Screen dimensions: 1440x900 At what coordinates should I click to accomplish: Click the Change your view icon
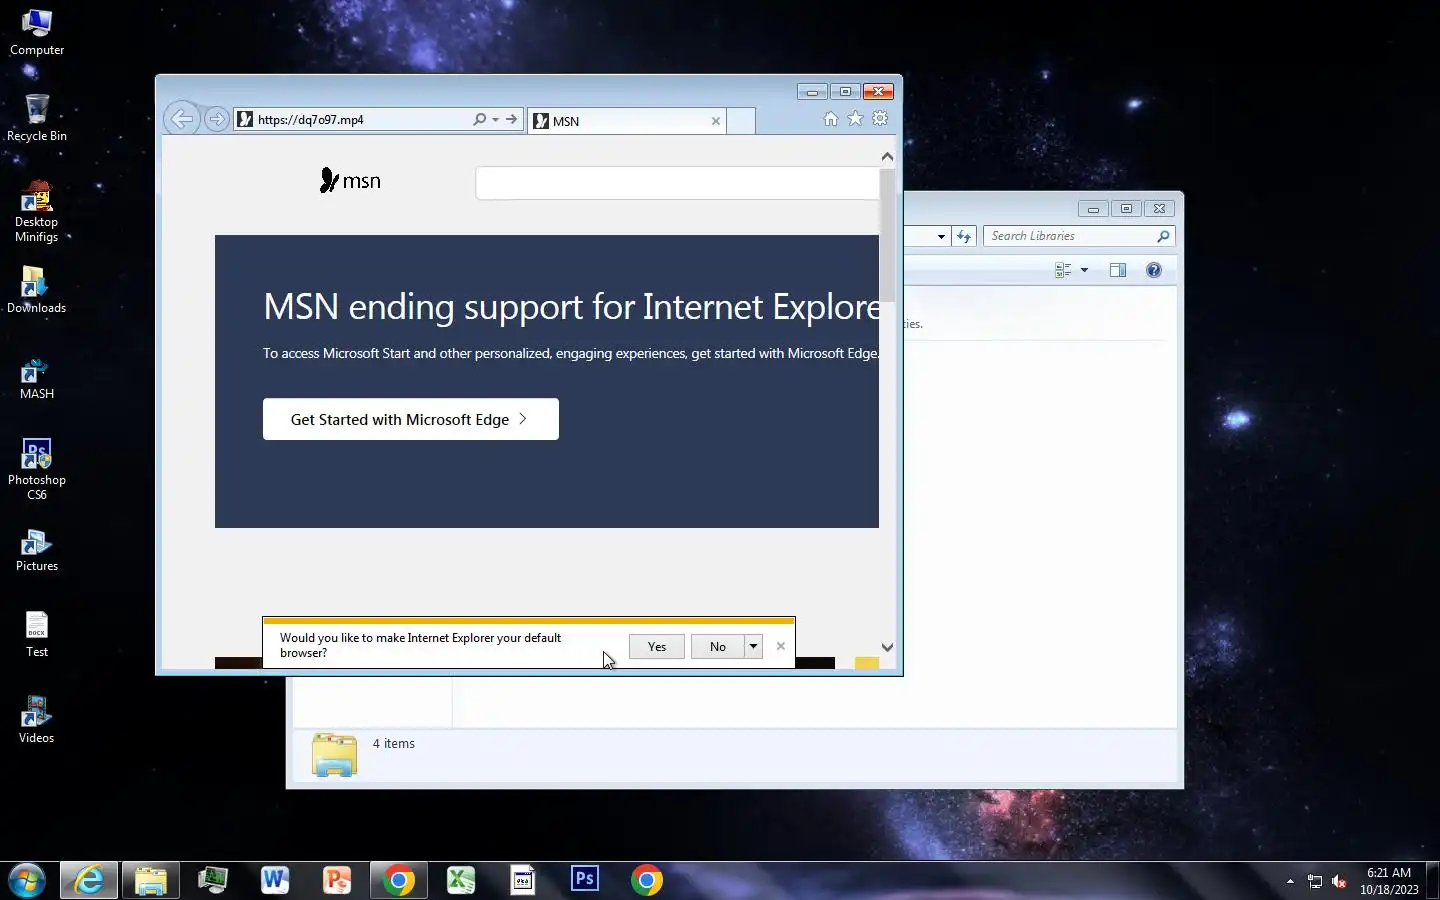pos(1063,270)
